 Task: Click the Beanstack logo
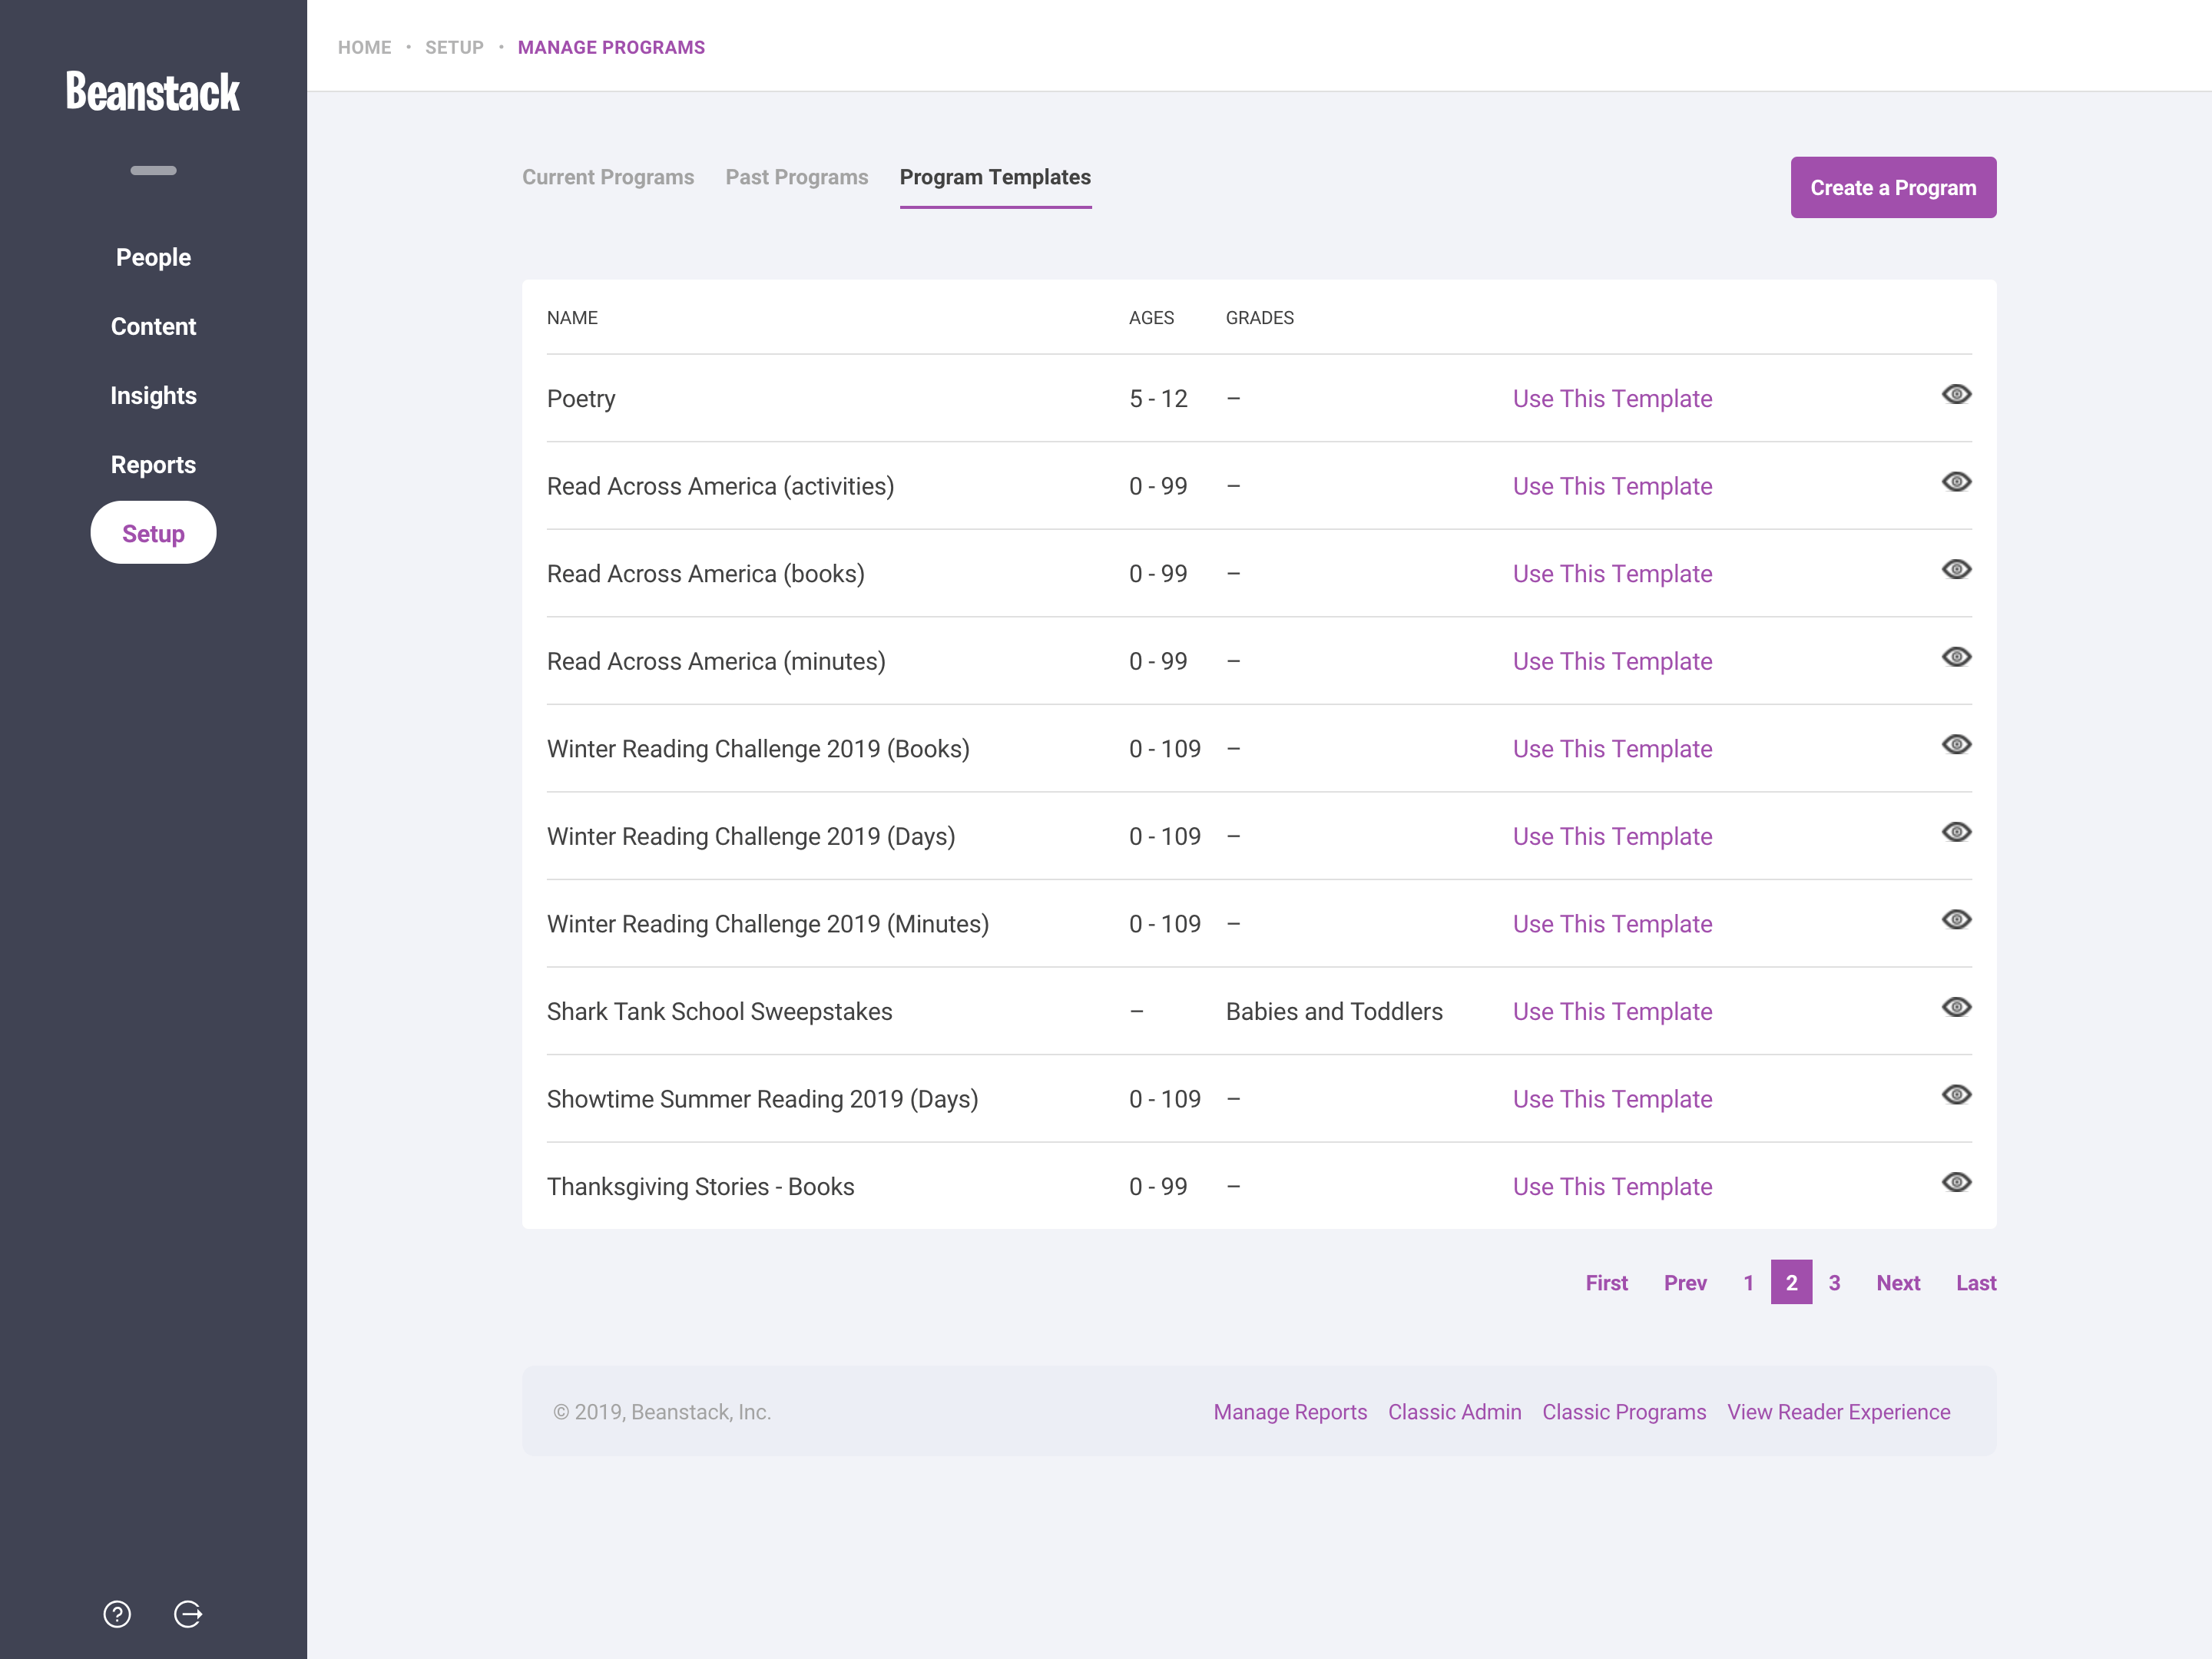tap(153, 92)
